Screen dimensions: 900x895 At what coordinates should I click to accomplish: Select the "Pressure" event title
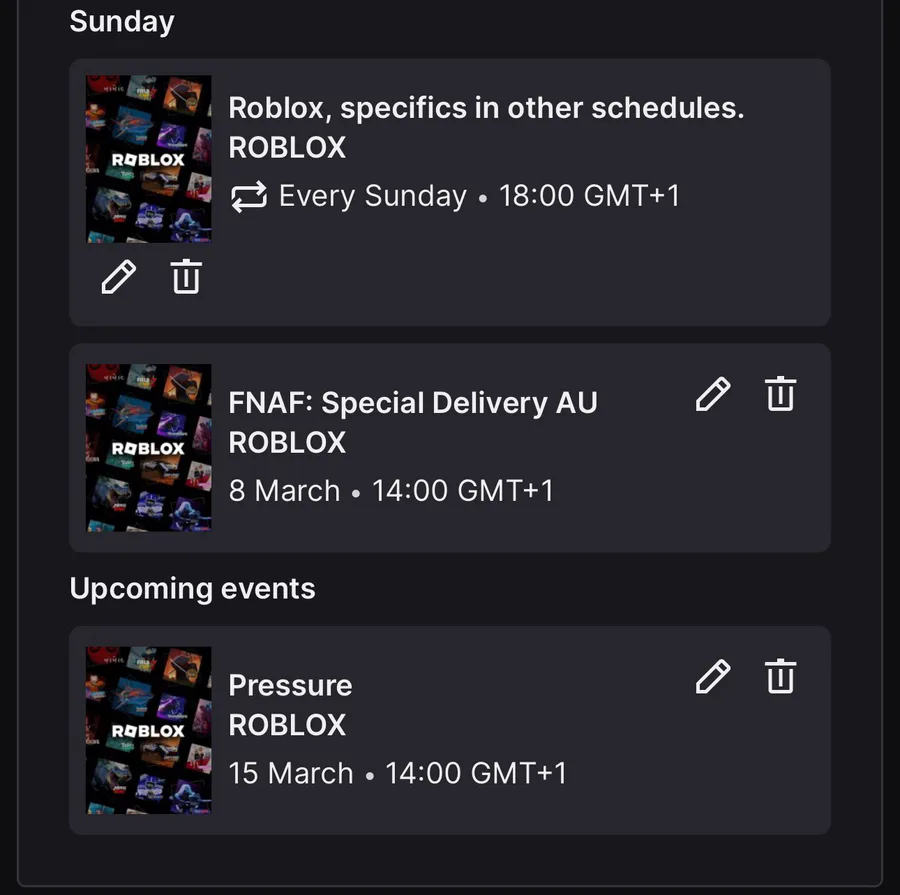click(290, 685)
